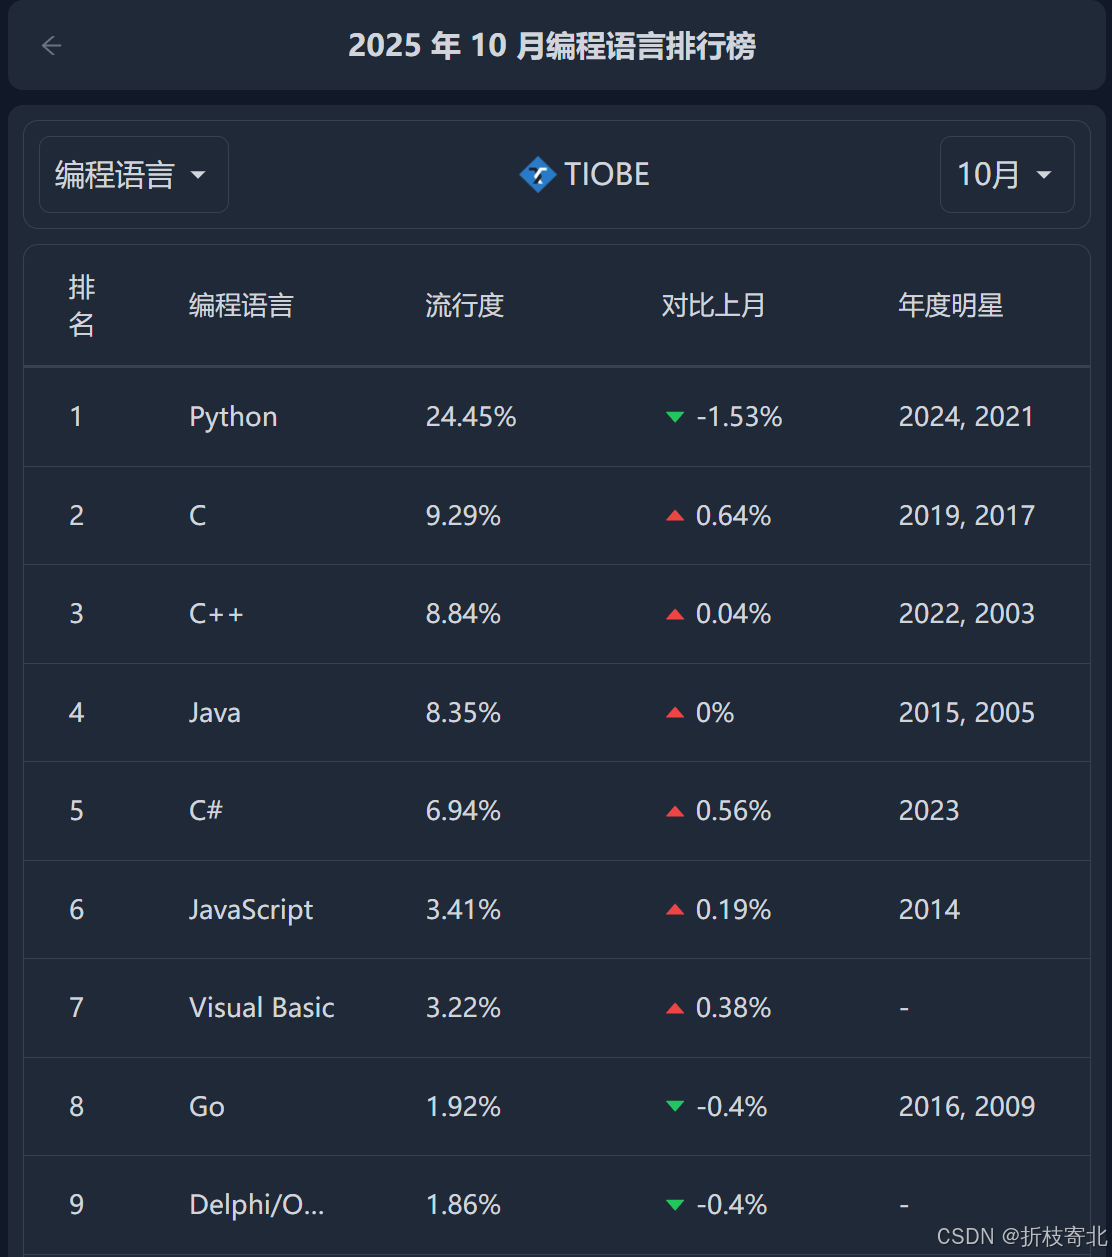Click green down arrow in Delphi row
Image resolution: width=1112 pixels, height=1257 pixels.
pyautogui.click(x=675, y=1205)
